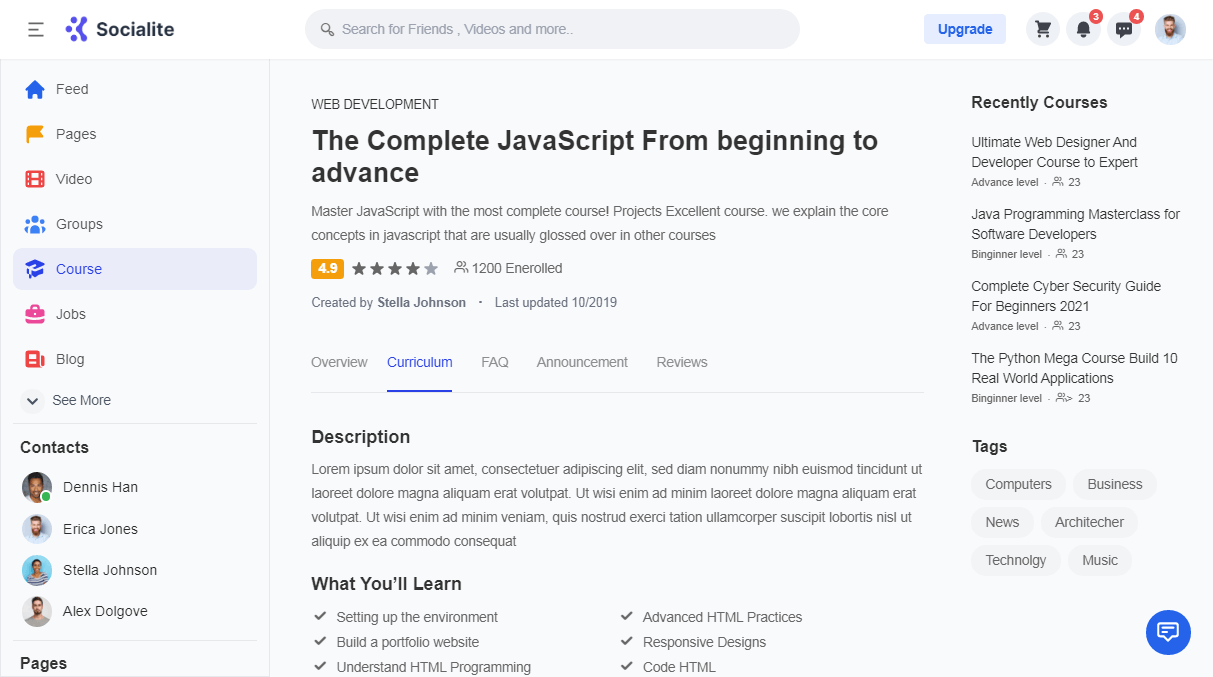The image size is (1213, 677).
Task: Select the Computers tag
Action: pos(1018,484)
